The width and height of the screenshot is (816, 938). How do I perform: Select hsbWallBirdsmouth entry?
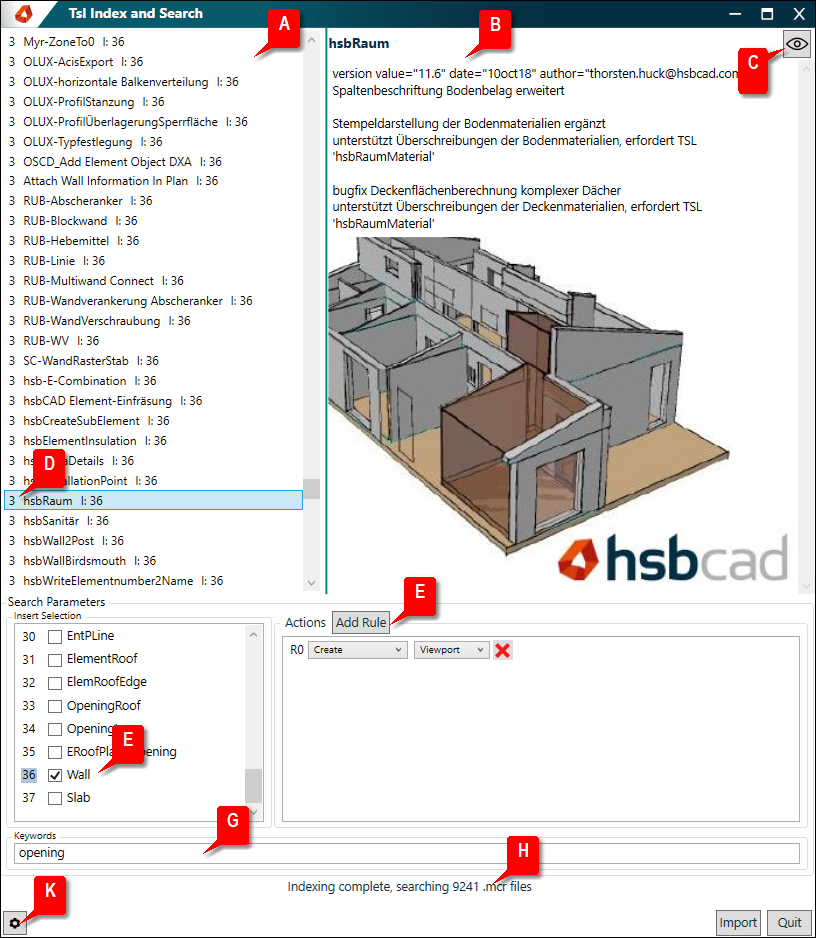coord(153,561)
